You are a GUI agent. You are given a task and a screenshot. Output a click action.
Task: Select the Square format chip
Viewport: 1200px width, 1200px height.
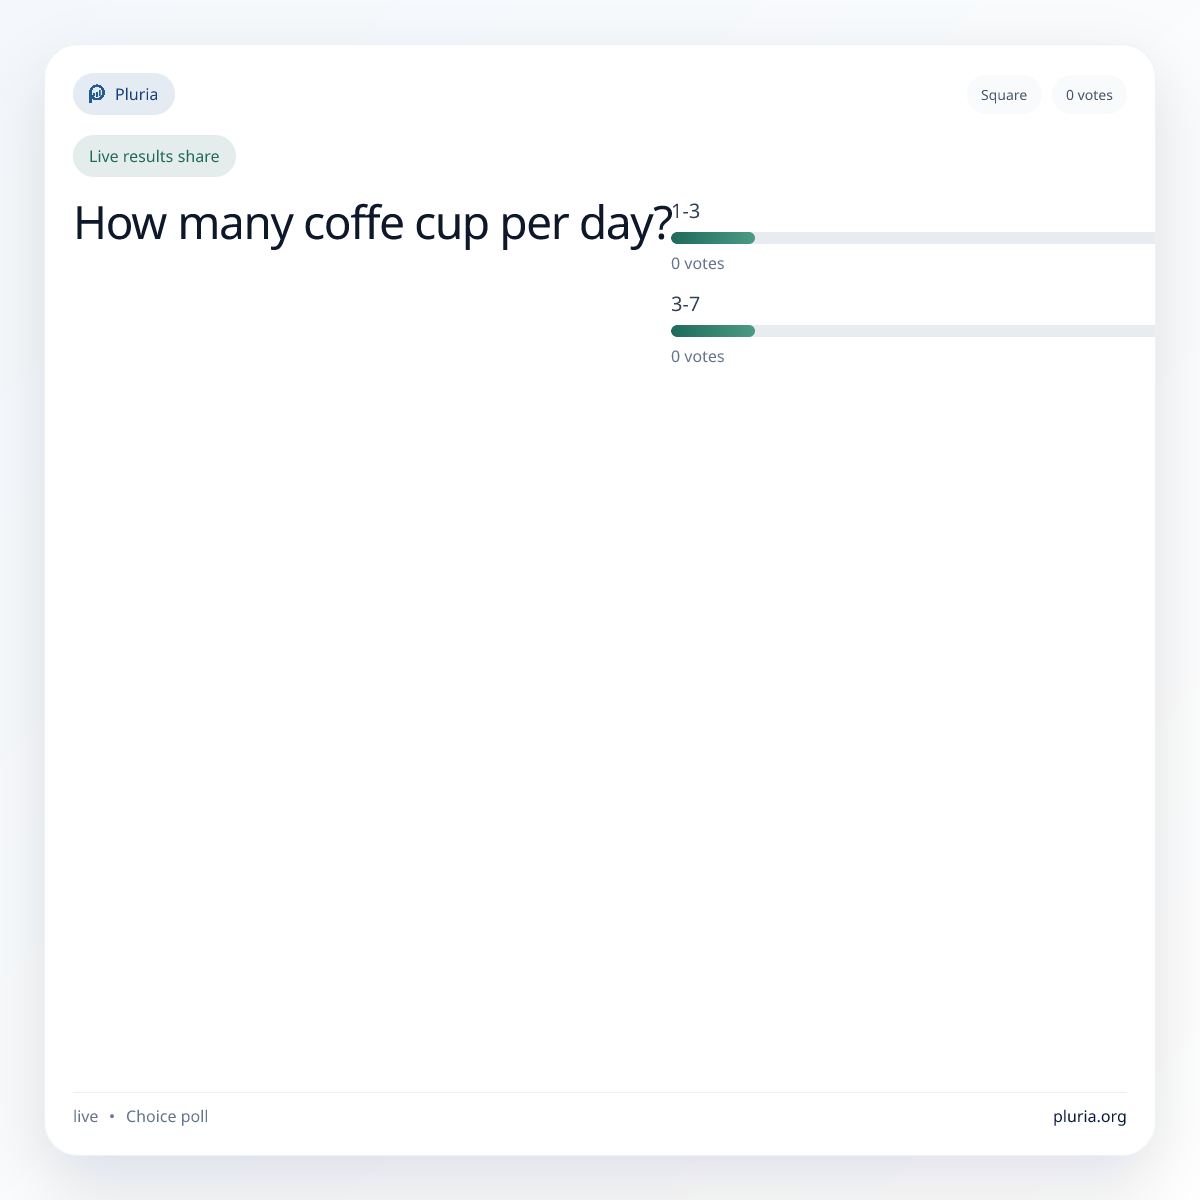pos(1003,95)
